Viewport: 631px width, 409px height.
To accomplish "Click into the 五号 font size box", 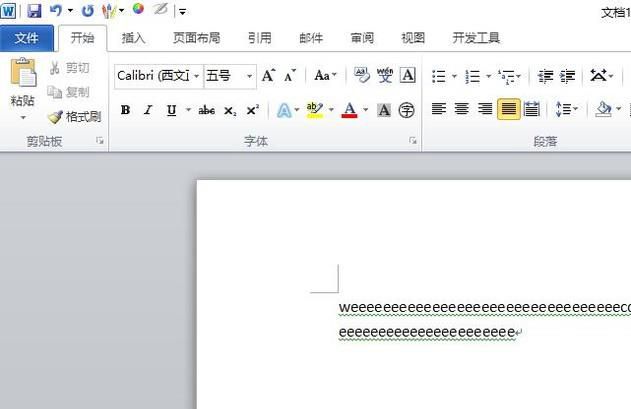I will [223, 76].
